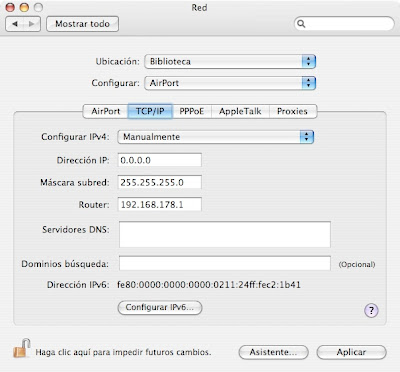Open the Asistente button

coord(273,352)
